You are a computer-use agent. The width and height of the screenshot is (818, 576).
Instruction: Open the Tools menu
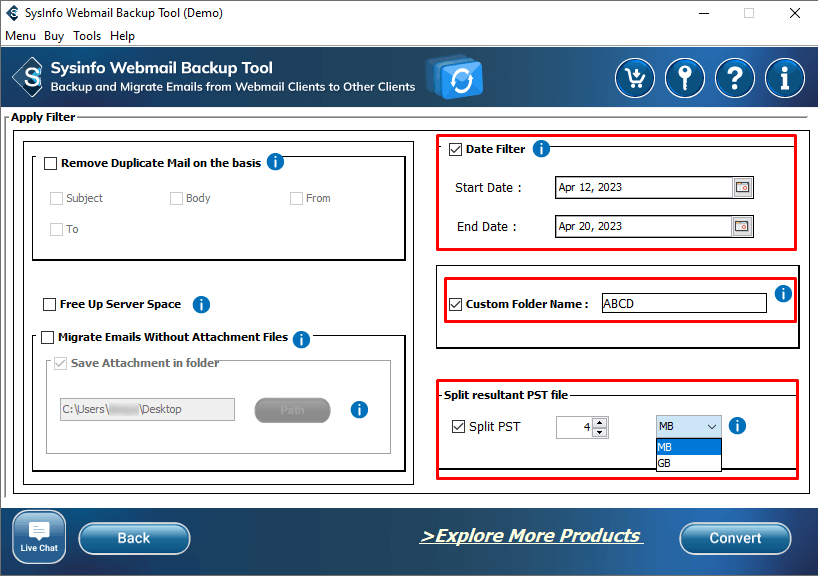point(87,36)
